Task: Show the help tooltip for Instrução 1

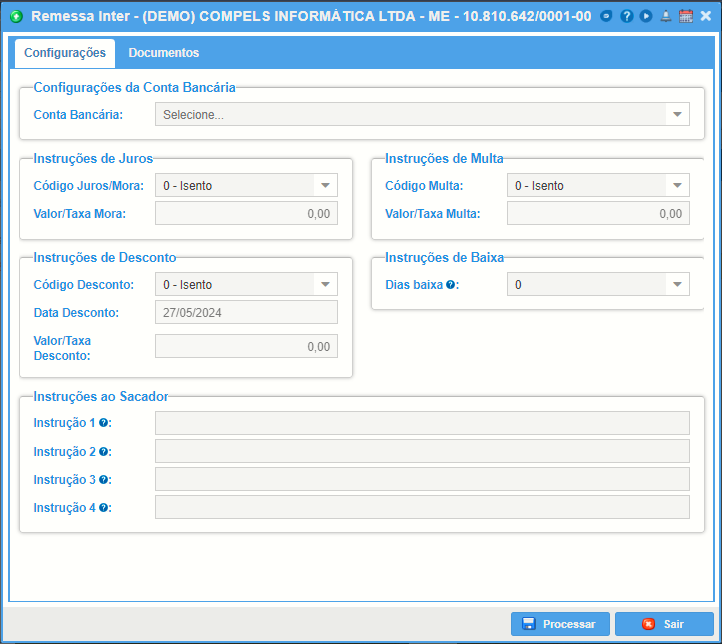Action: click(104, 423)
